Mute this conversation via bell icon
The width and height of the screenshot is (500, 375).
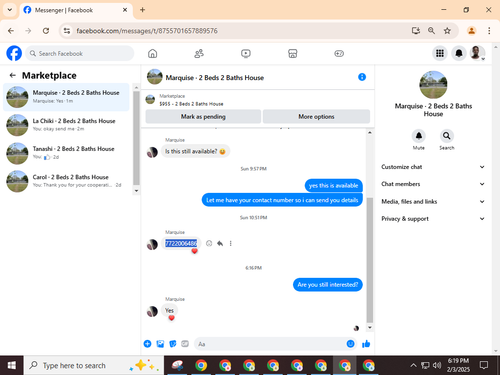[419, 136]
